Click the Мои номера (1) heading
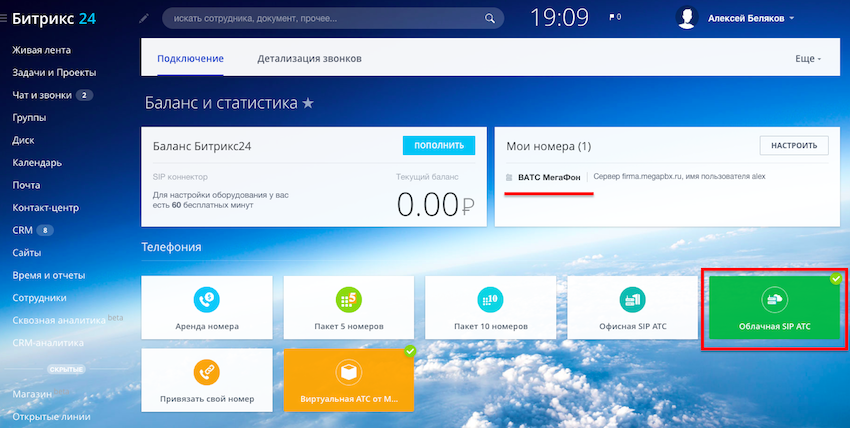The width and height of the screenshot is (850, 428). (549, 146)
